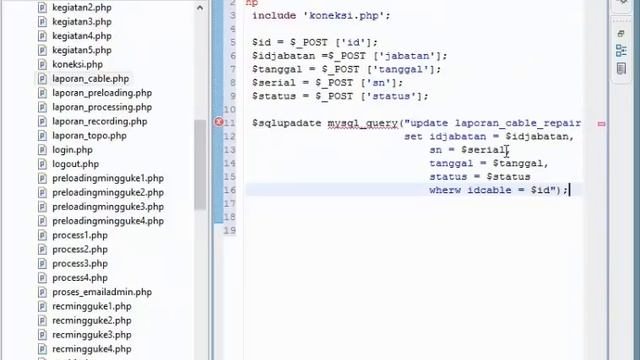Click the $id = $_POST line
640x360 pixels.
(315, 42)
